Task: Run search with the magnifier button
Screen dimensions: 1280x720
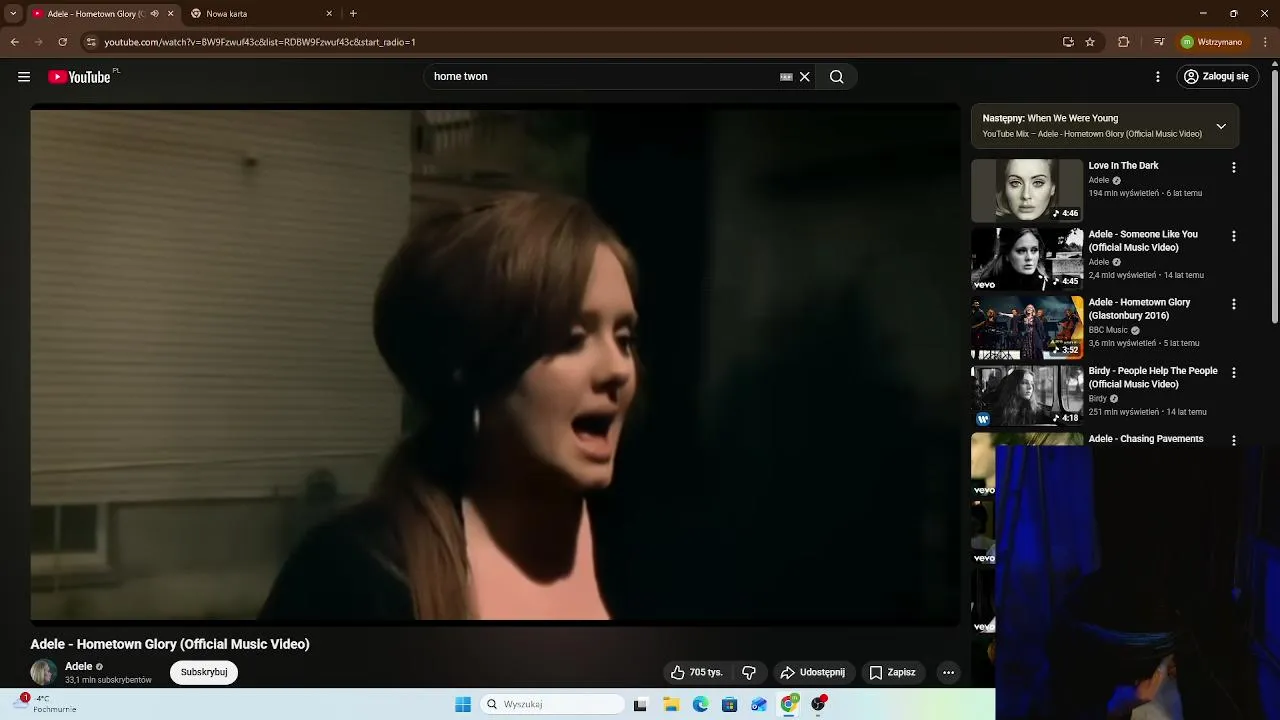Action: point(837,77)
